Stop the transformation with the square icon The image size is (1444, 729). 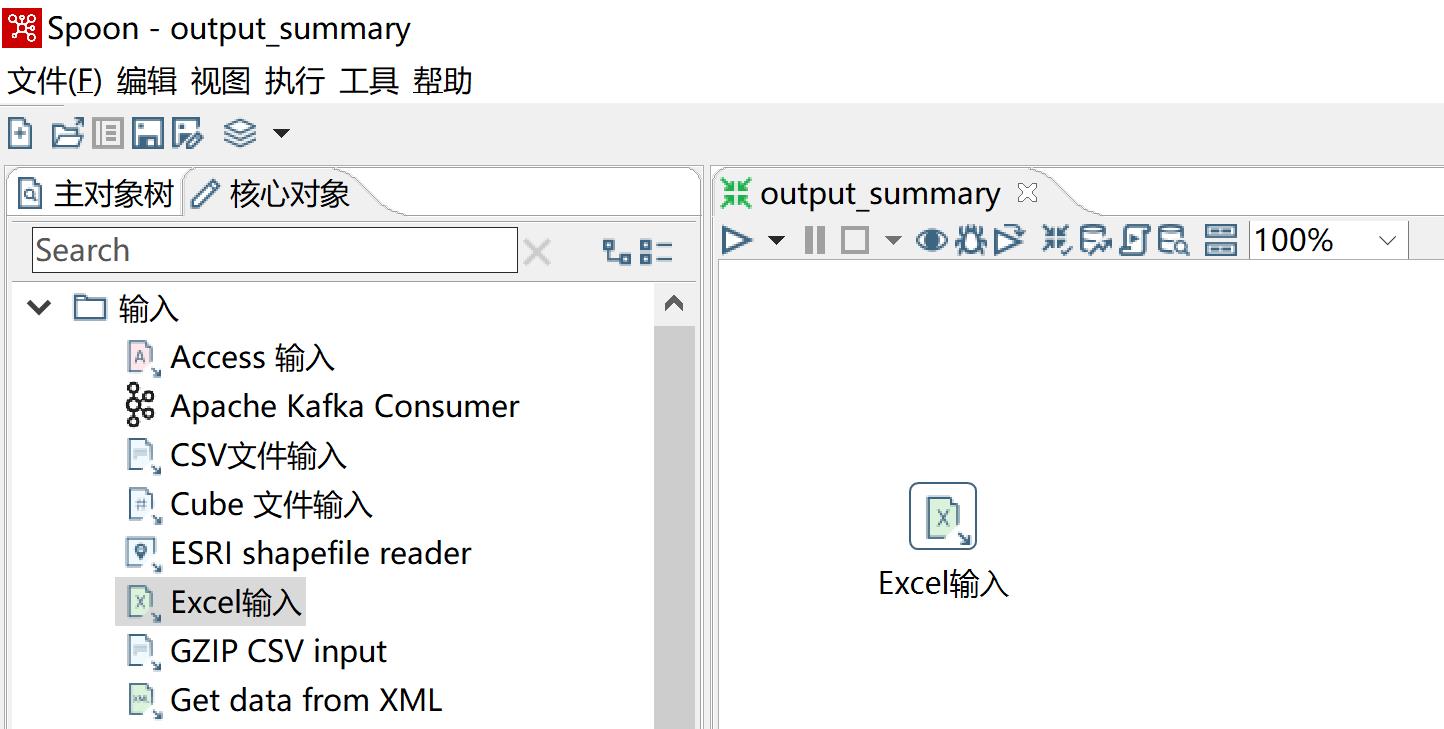854,240
